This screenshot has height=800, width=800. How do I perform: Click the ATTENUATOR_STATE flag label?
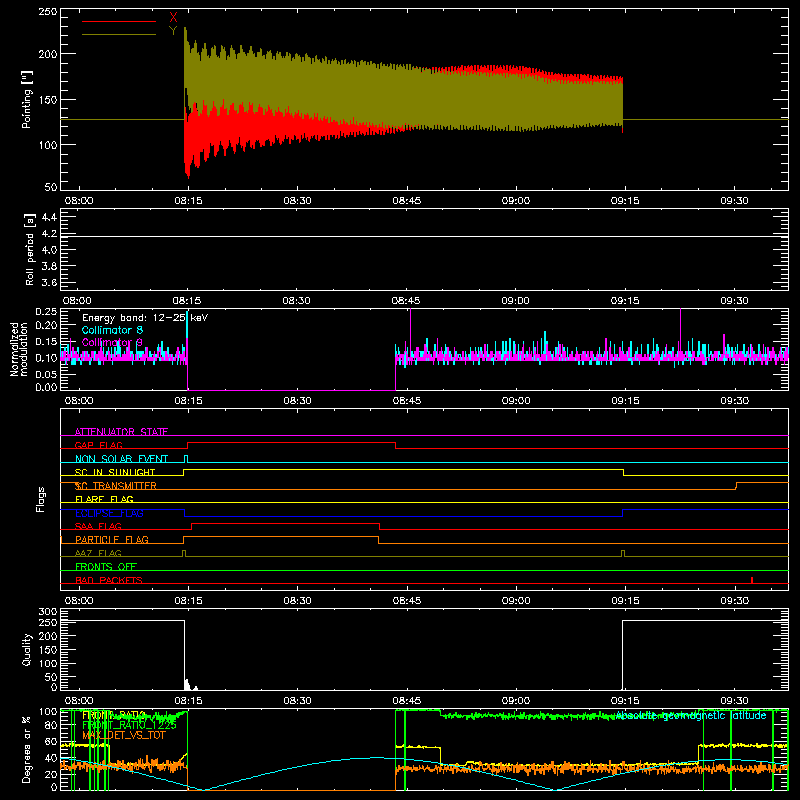click(121, 432)
